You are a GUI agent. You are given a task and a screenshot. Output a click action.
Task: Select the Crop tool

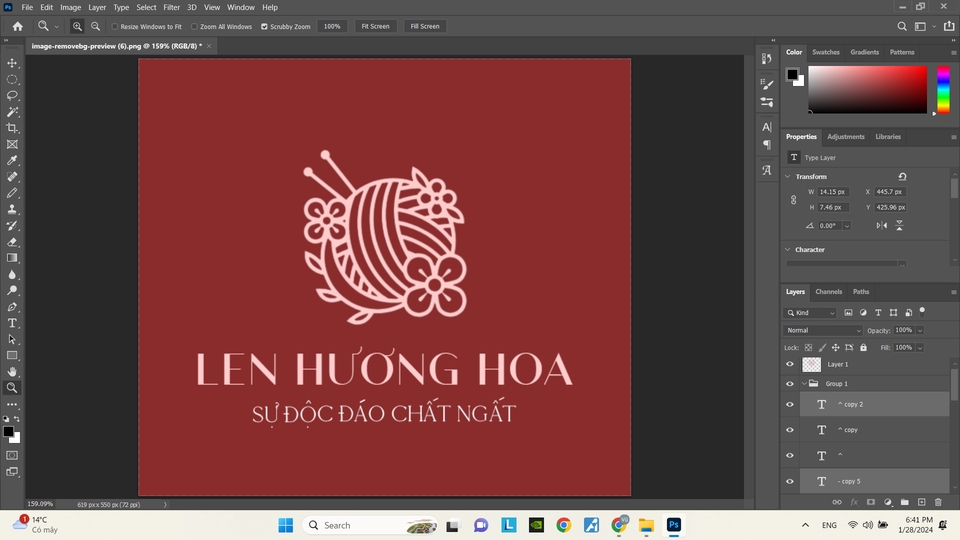point(12,128)
